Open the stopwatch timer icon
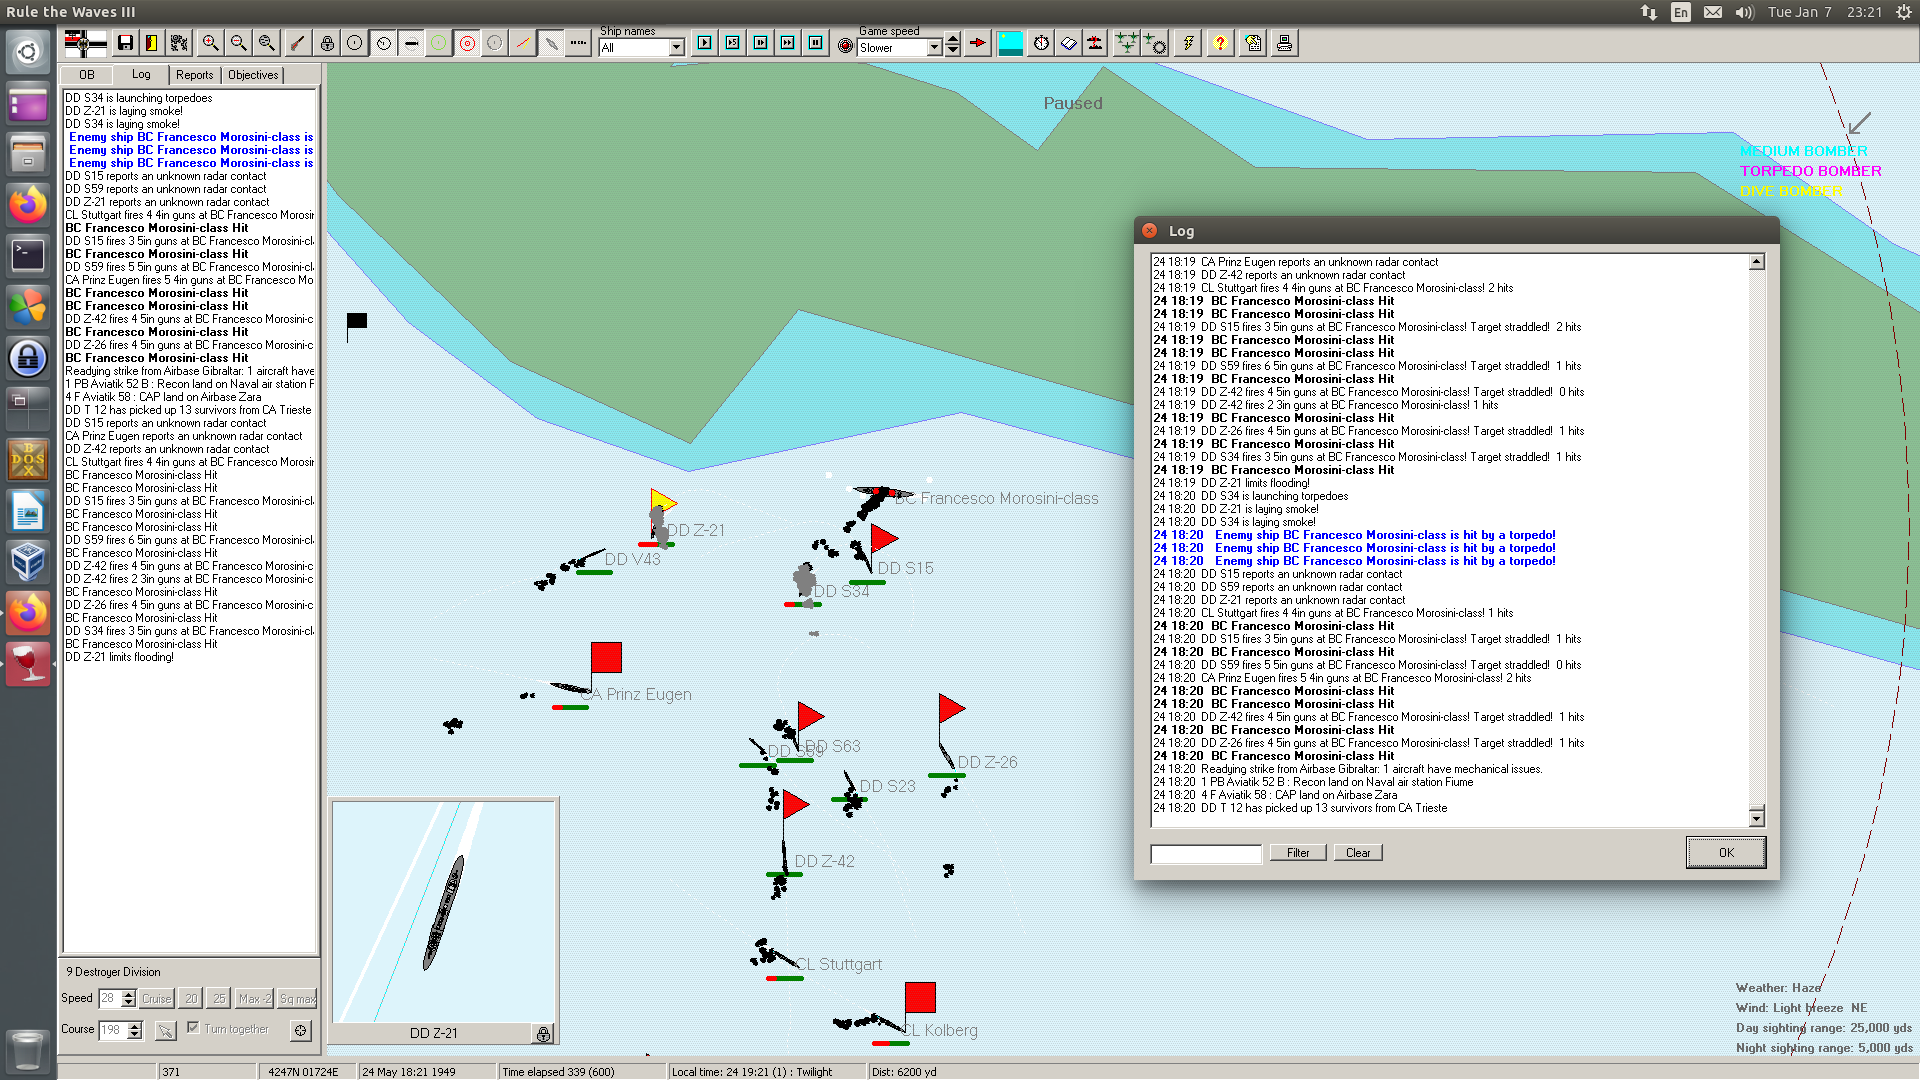Image resolution: width=1920 pixels, height=1080 pixels. tap(1042, 43)
